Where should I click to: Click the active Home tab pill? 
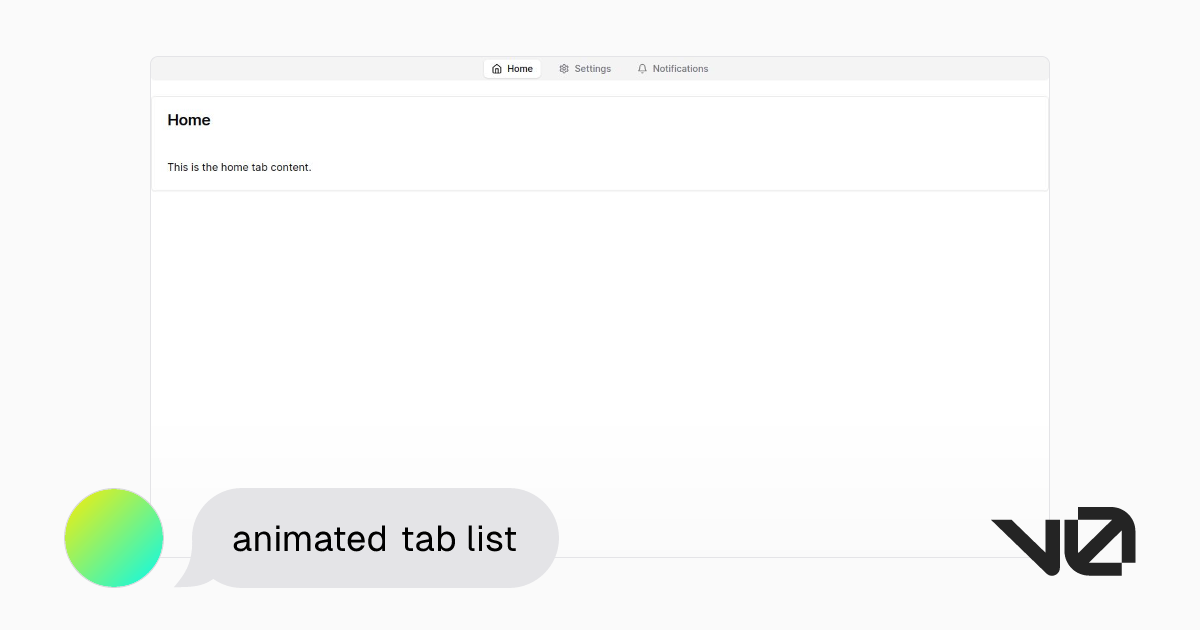(x=512, y=68)
